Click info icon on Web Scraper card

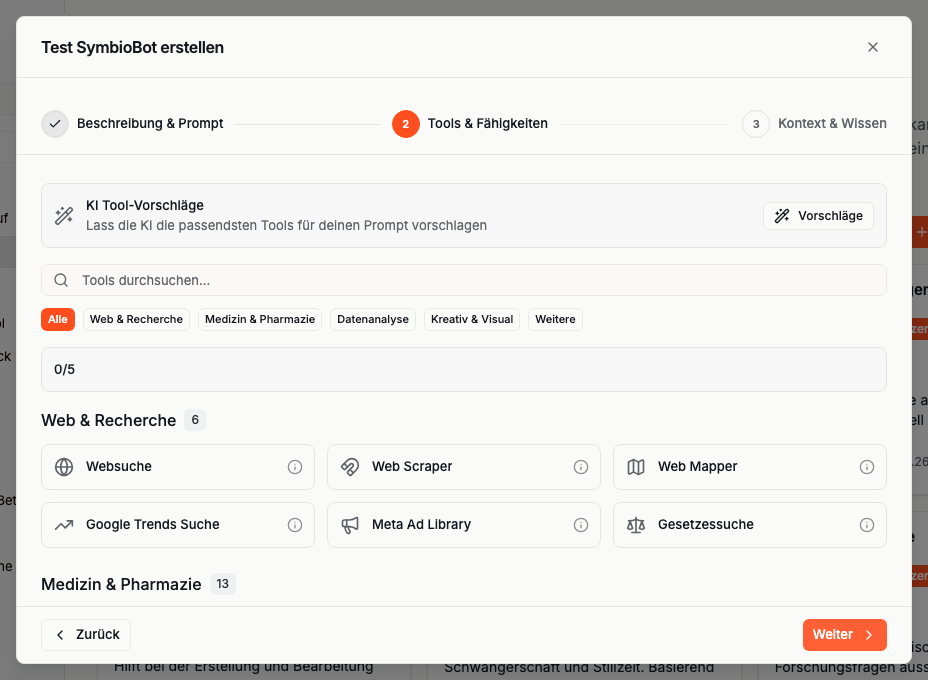tap(581, 467)
